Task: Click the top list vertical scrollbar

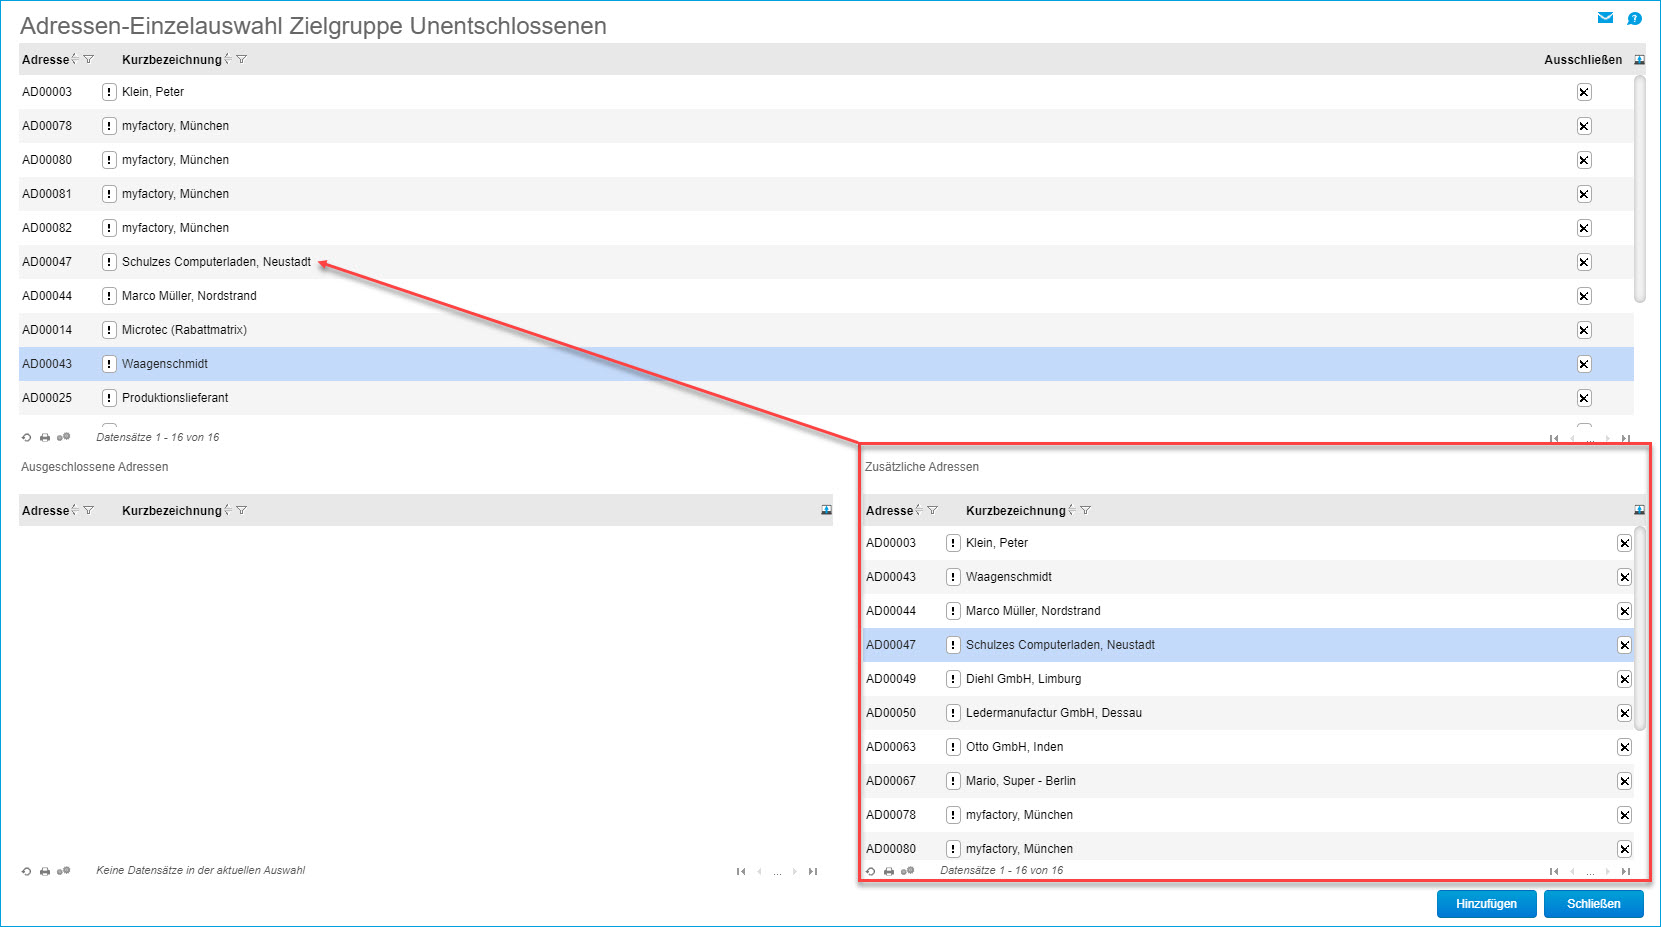Action: coord(1639,189)
